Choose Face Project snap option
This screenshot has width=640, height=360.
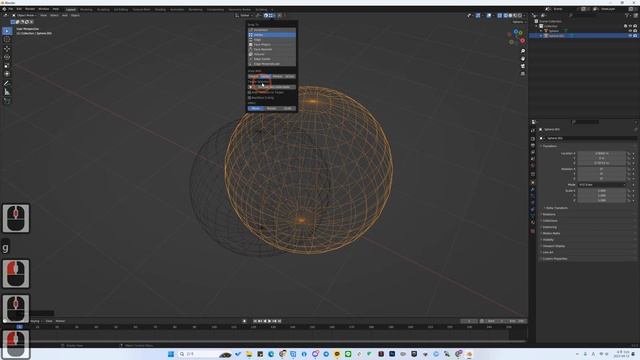[x=271, y=44]
